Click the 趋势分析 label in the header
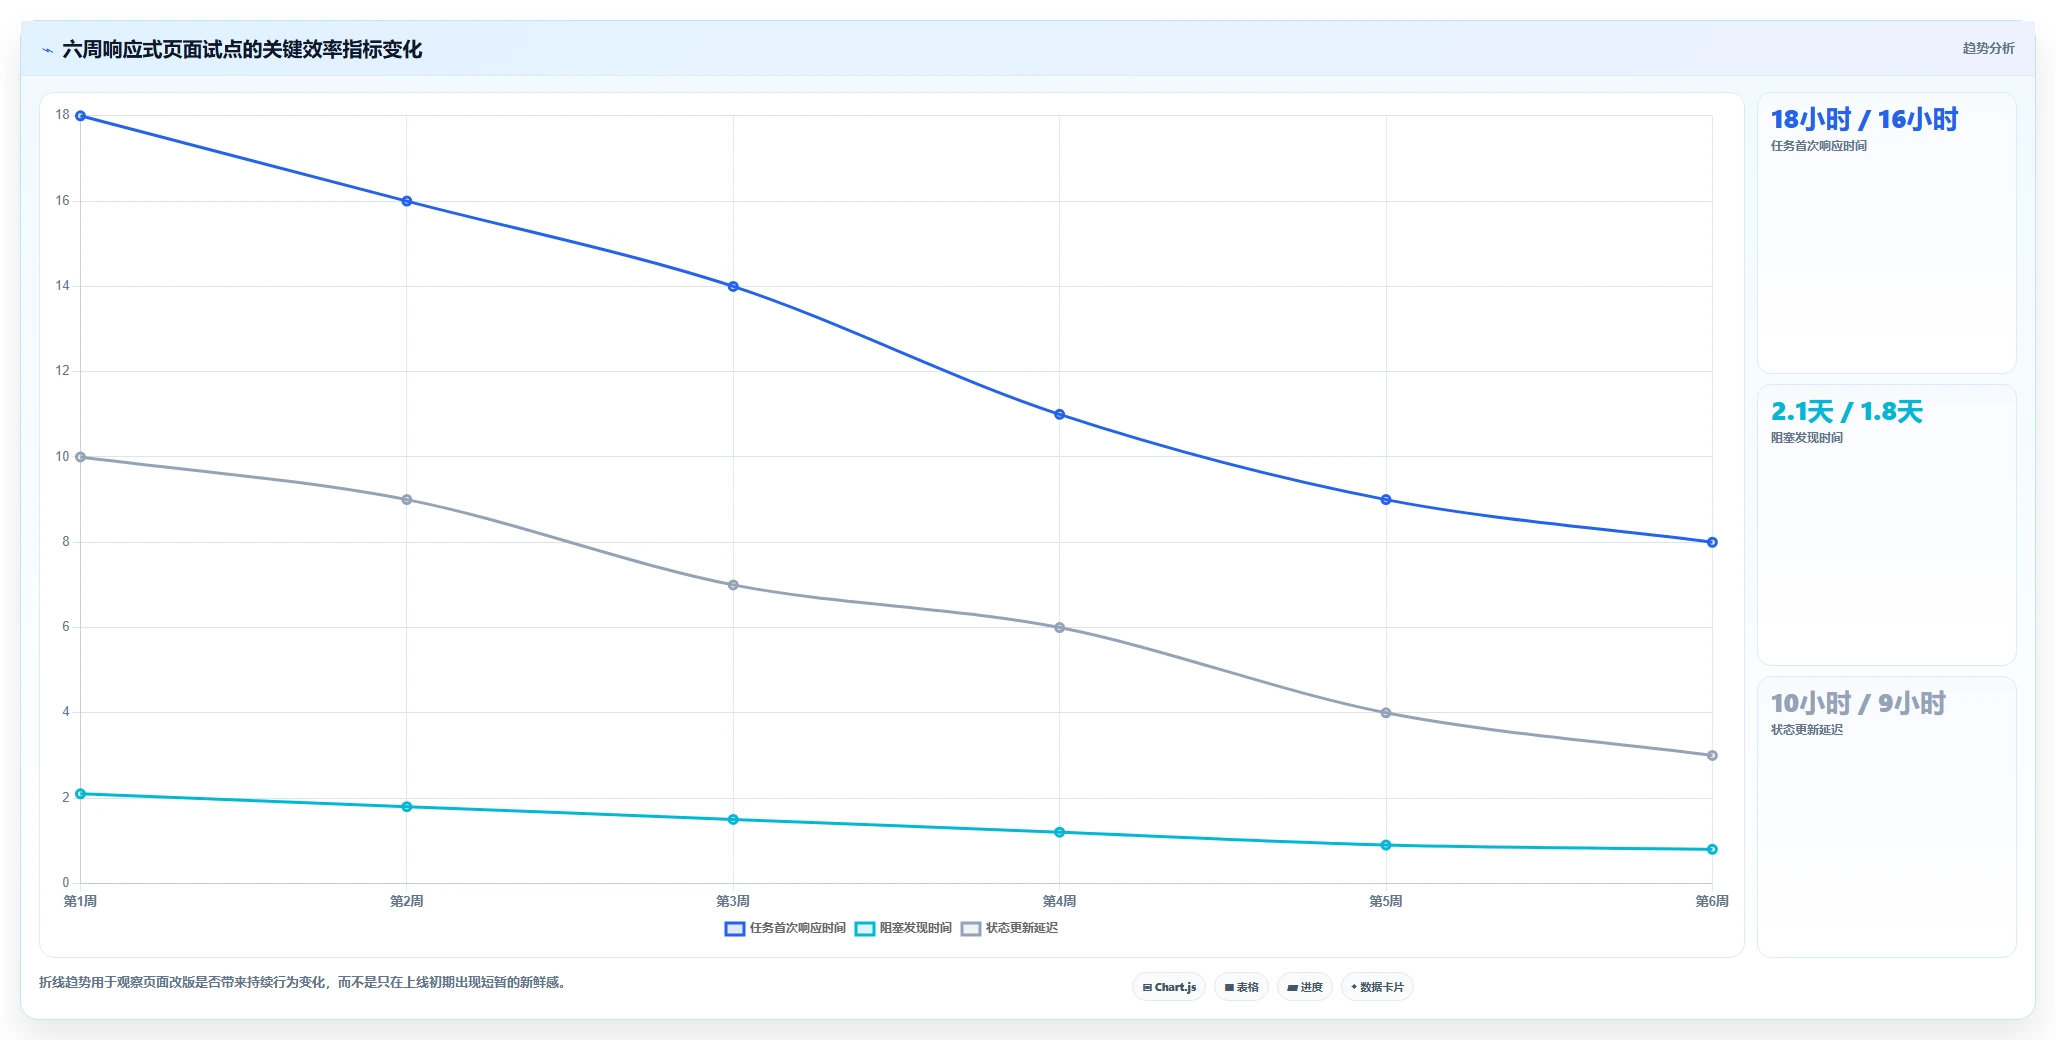2056x1040 pixels. pos(1988,48)
